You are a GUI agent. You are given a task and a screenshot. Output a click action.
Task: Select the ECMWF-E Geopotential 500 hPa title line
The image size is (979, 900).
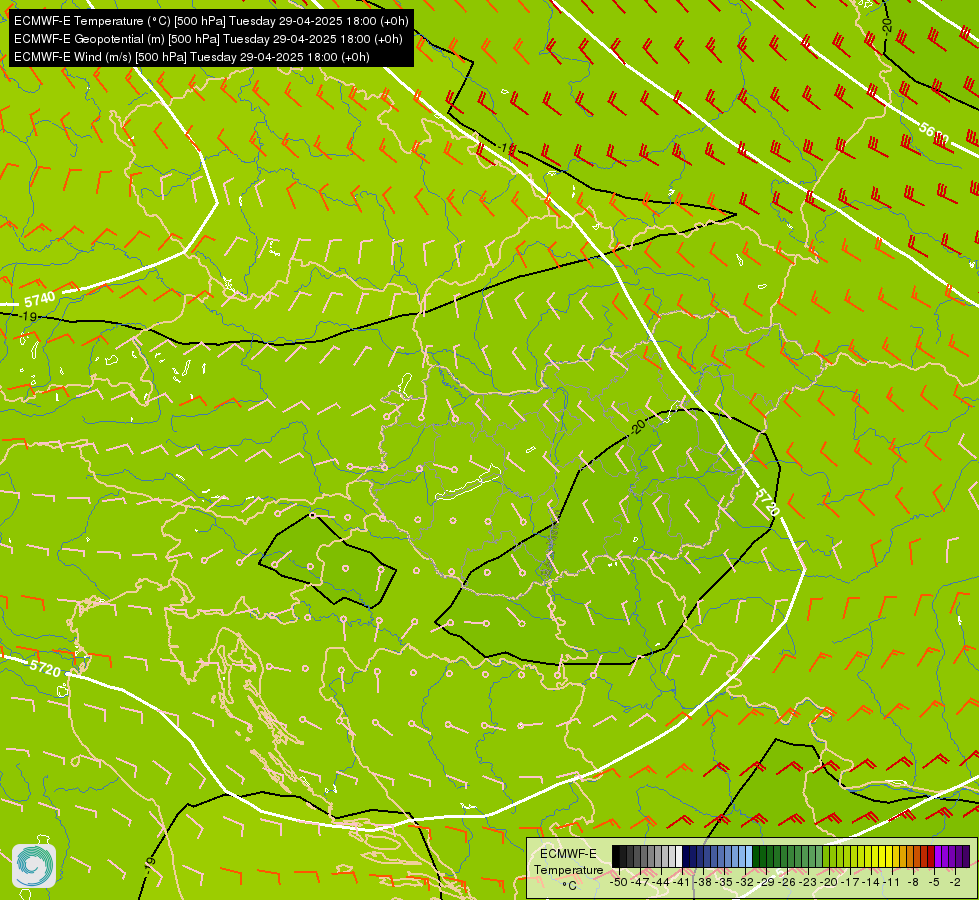point(208,39)
